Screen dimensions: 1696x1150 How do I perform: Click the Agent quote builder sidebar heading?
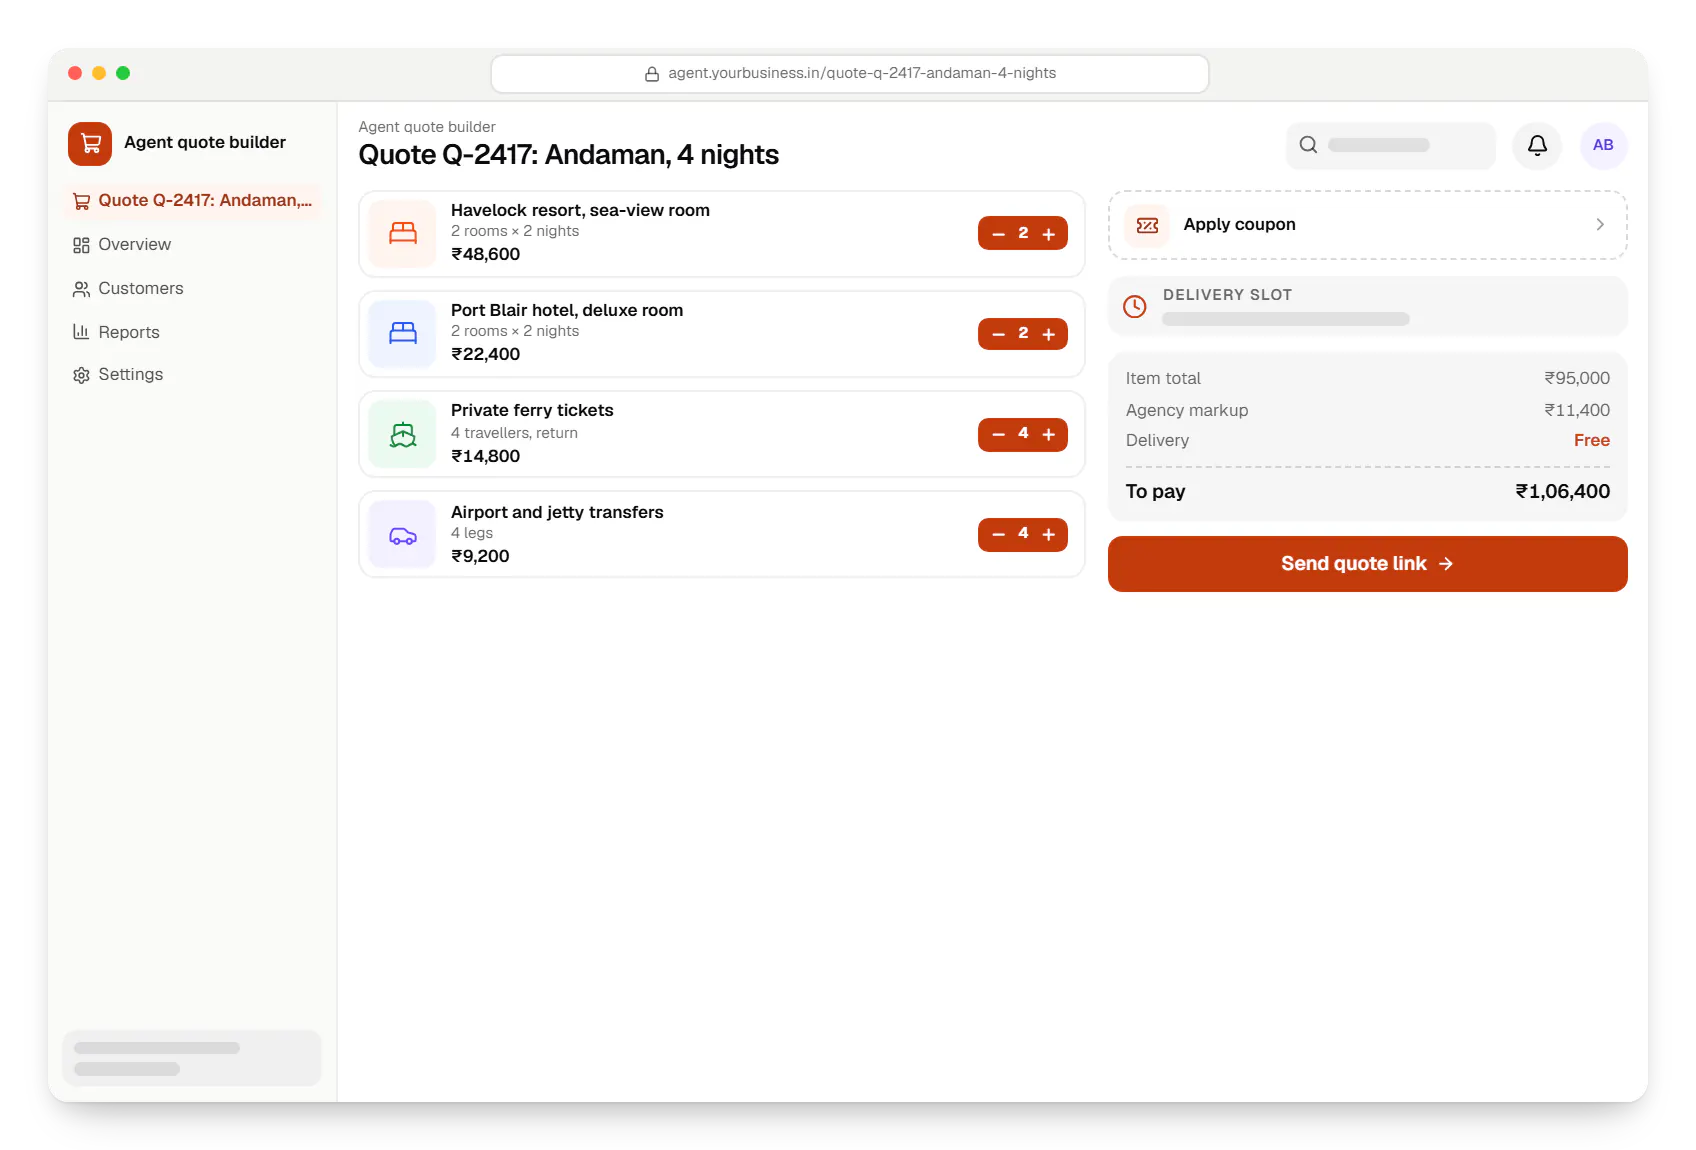pyautogui.click(x=205, y=143)
